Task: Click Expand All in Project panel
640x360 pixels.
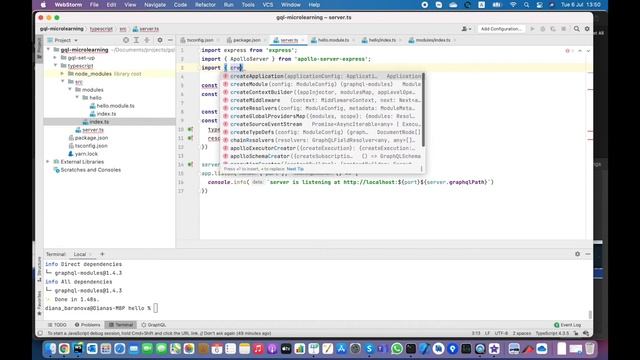Action: (x=136, y=40)
